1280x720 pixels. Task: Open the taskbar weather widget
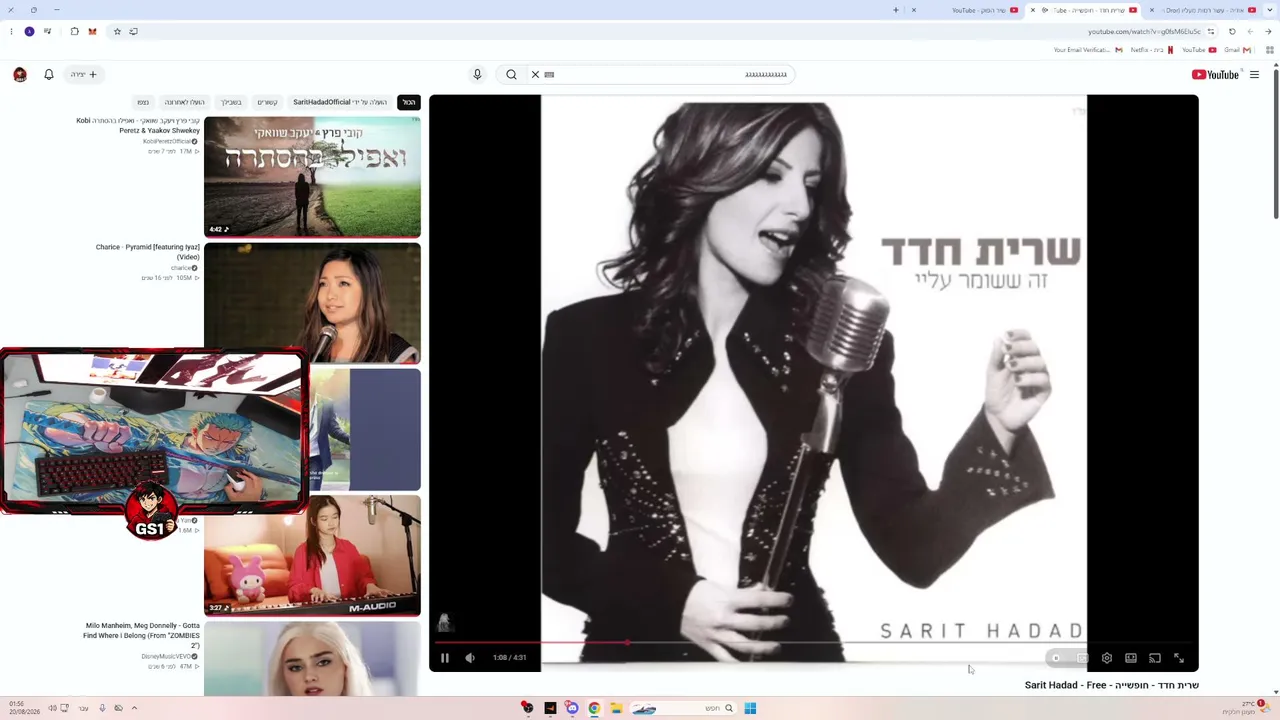coord(1244,708)
